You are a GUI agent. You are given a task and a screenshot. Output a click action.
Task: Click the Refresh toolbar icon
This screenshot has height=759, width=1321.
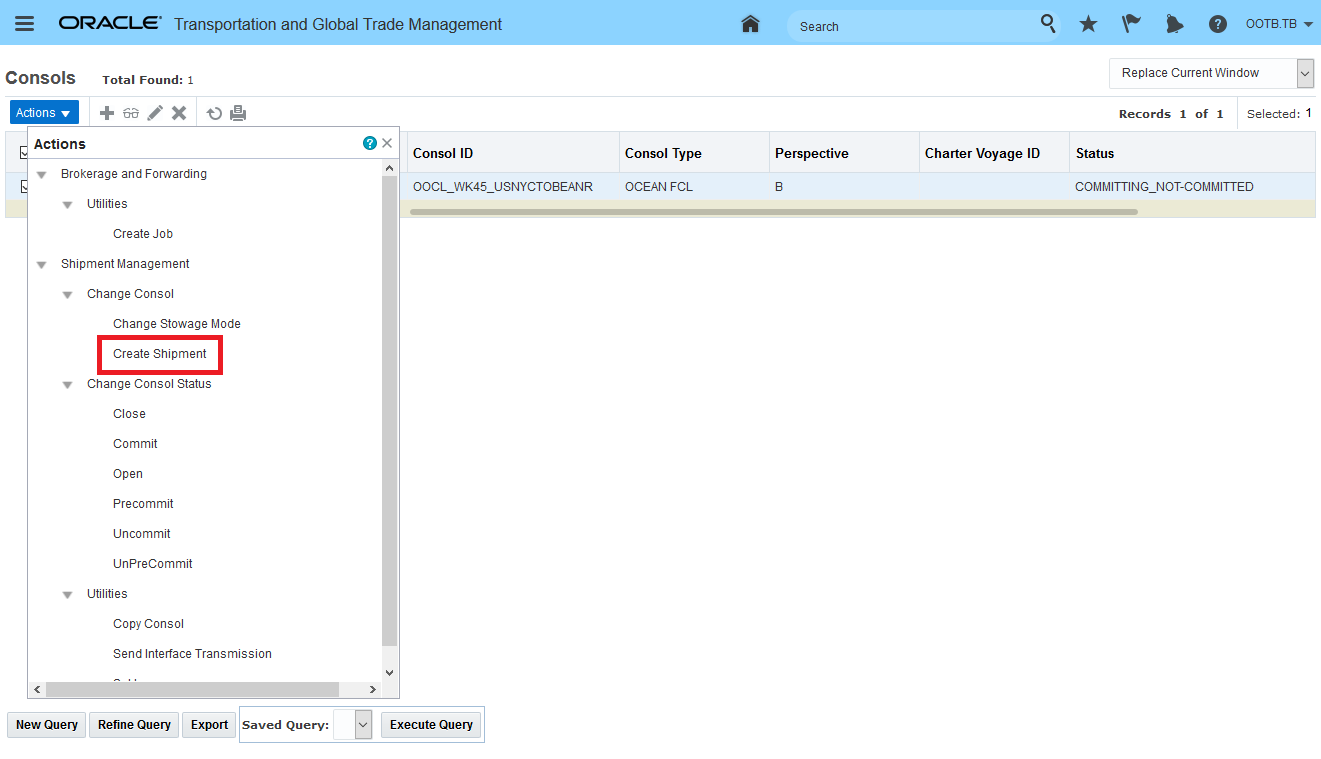click(x=214, y=113)
